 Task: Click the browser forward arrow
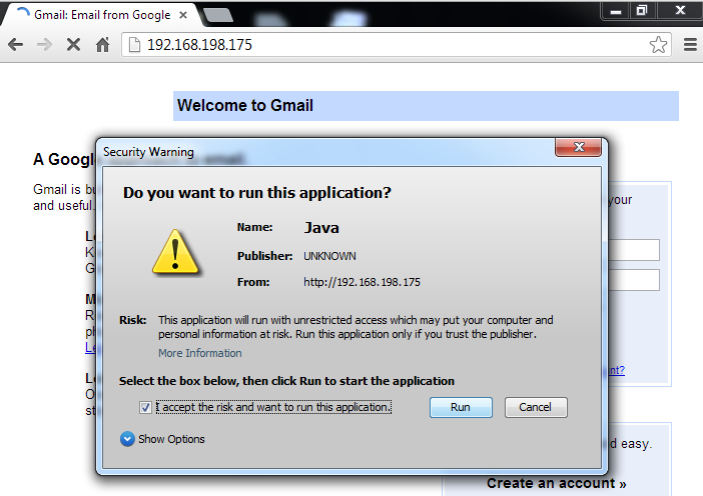tap(44, 44)
